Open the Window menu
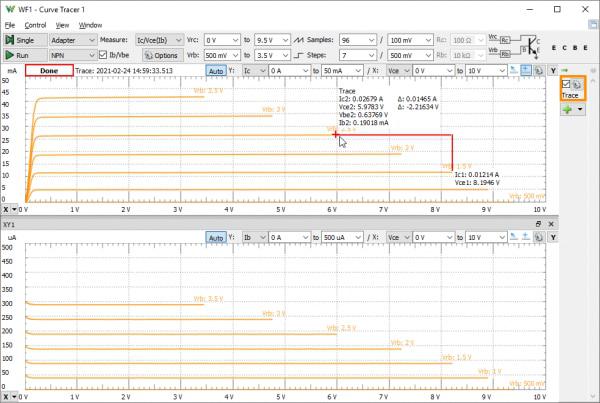This screenshot has width=600, height=403. tap(90, 24)
